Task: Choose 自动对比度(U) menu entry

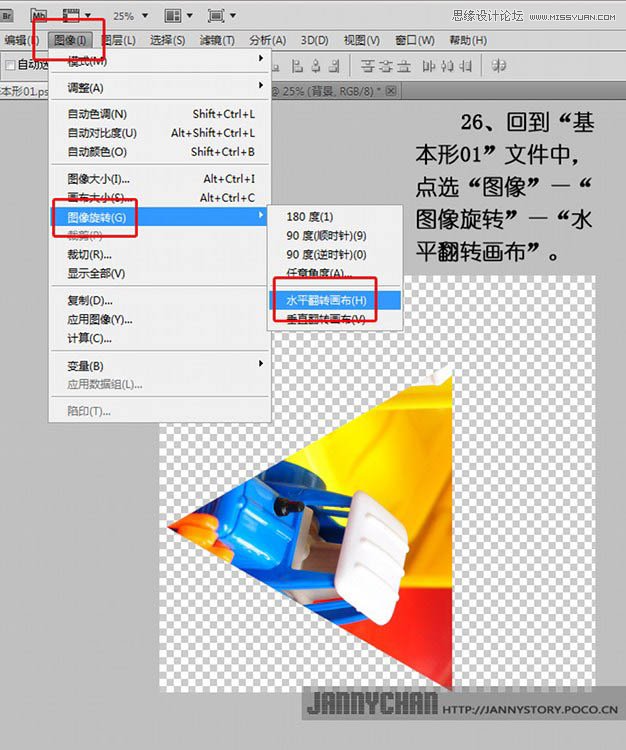Action: point(160,133)
